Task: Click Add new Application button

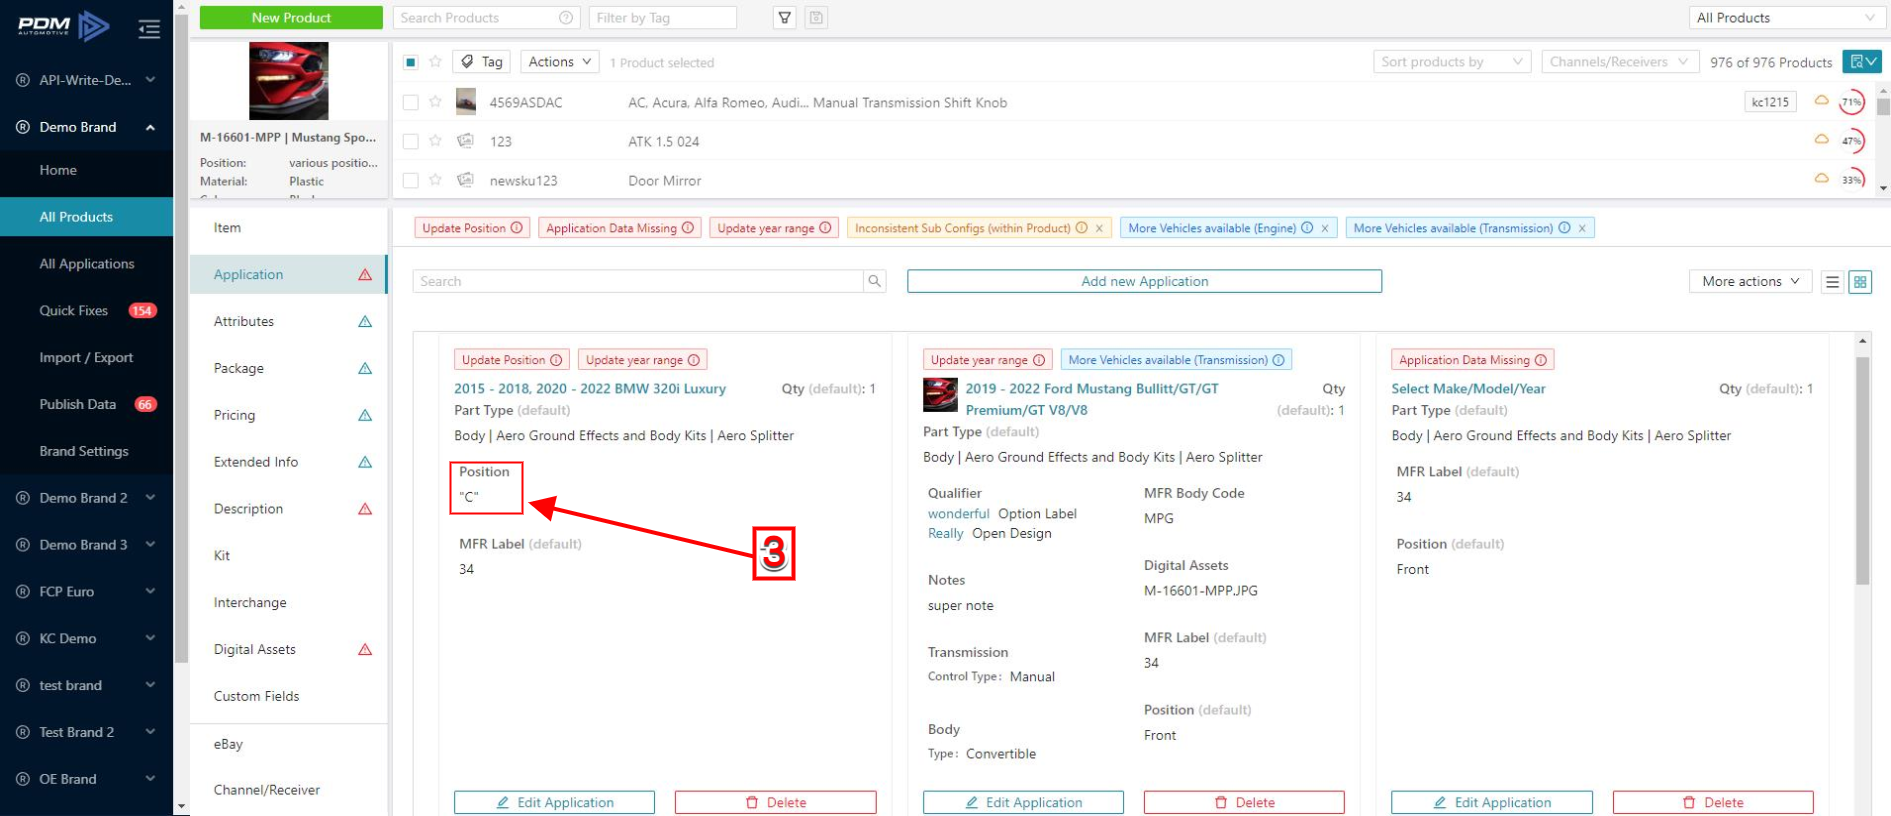Action: [1144, 282]
